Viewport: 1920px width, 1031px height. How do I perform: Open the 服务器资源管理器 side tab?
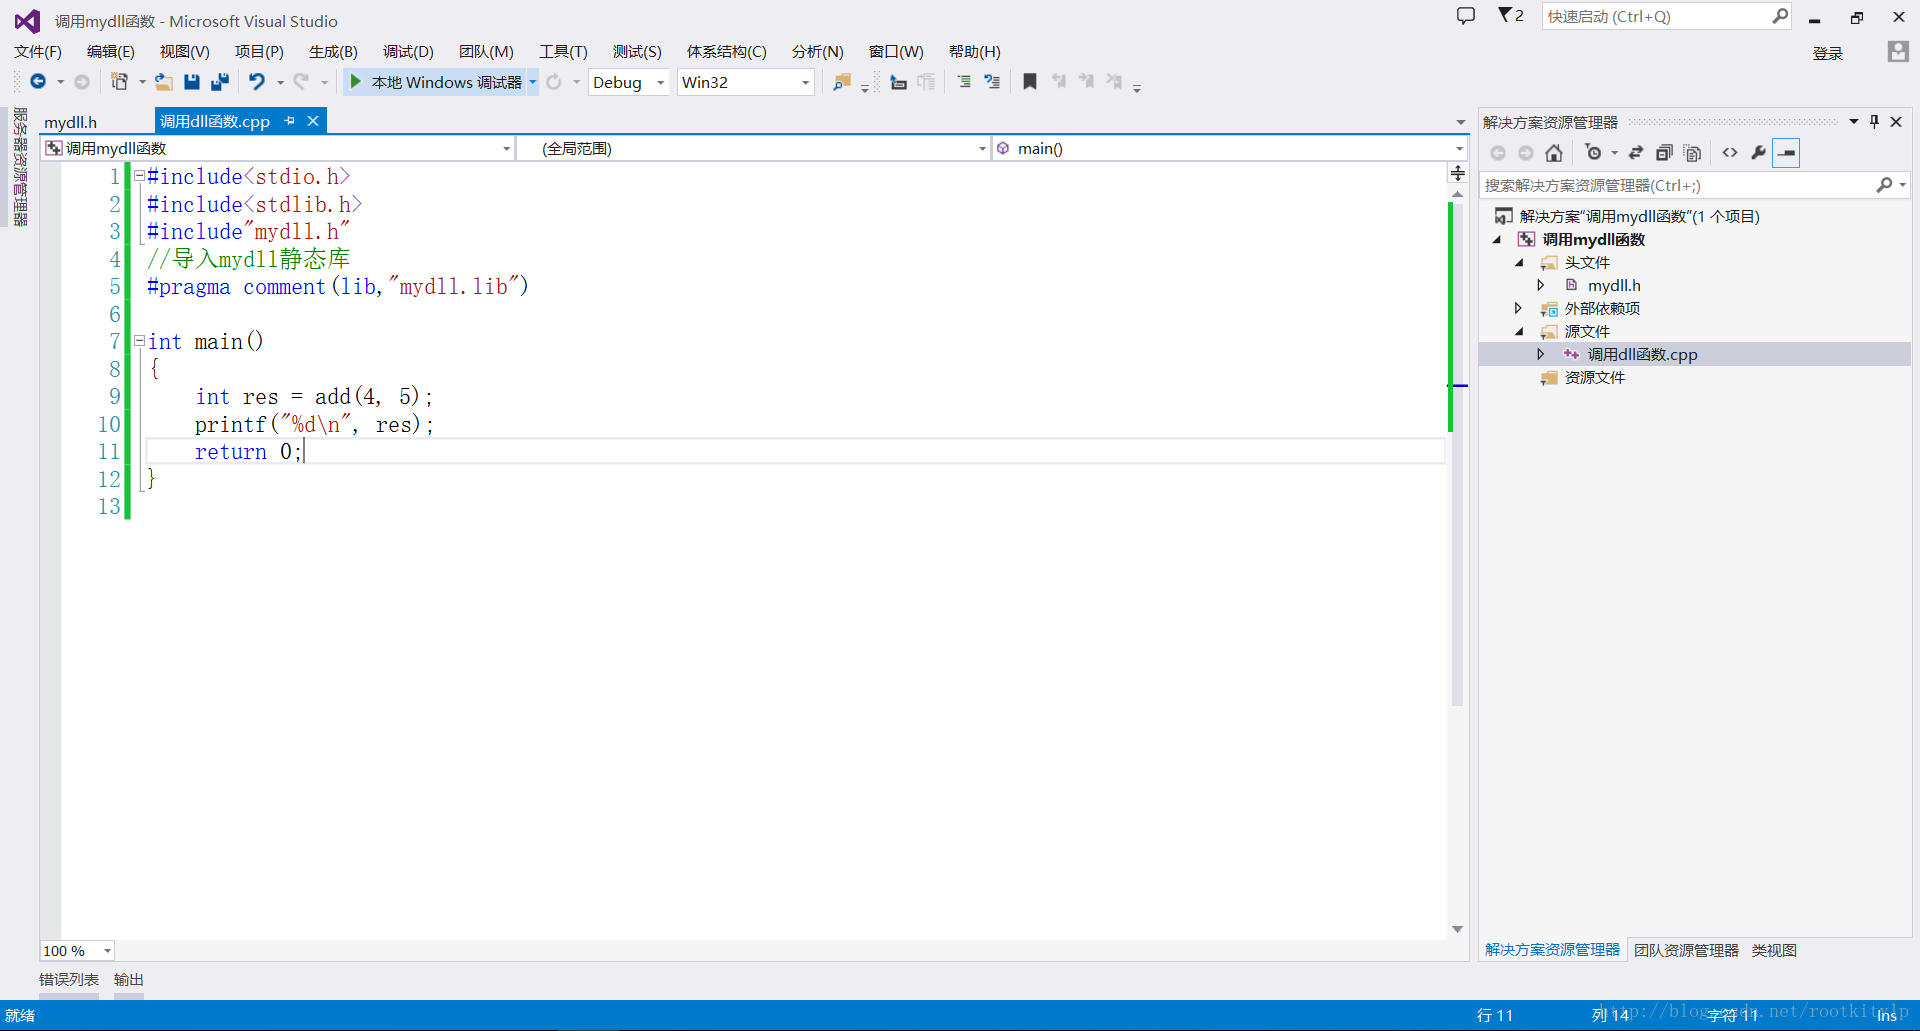click(x=20, y=167)
